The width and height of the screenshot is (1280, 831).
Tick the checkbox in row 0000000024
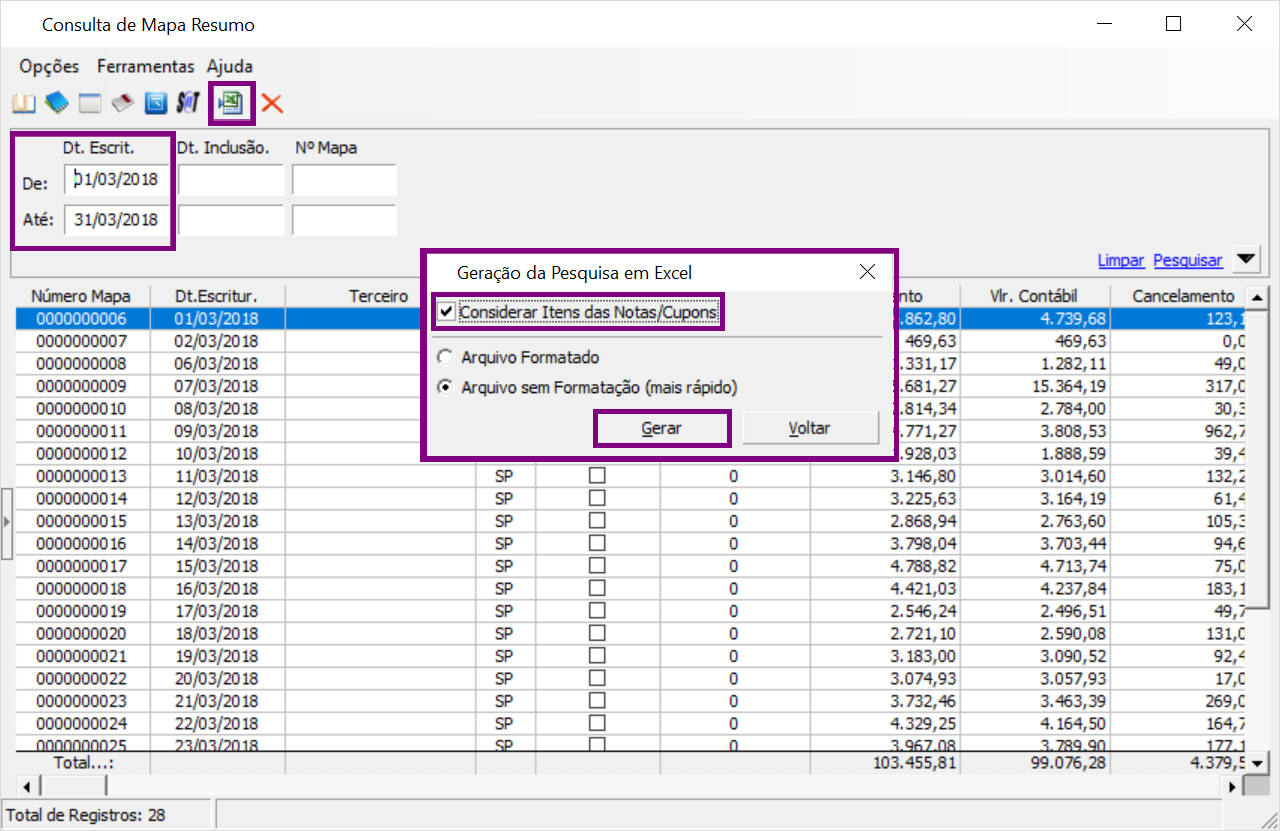click(x=597, y=722)
